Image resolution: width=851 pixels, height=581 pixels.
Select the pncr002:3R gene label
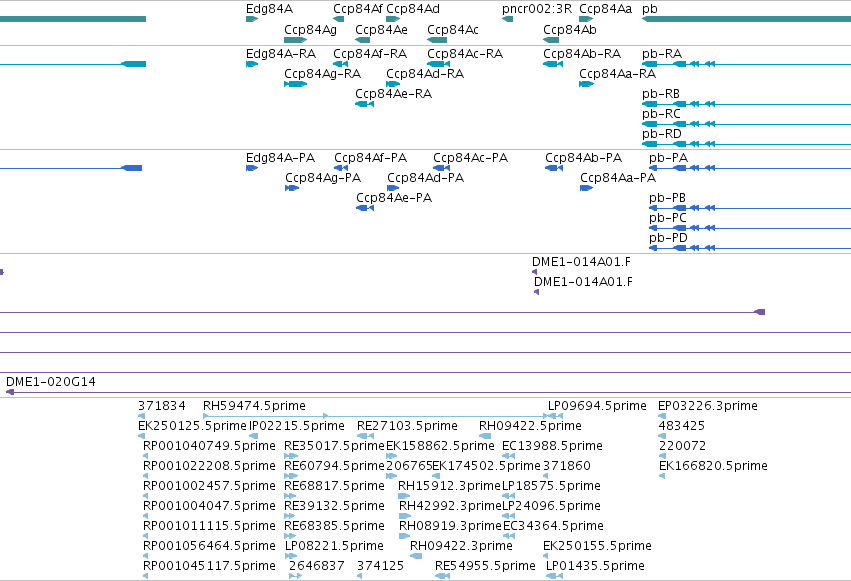pyautogui.click(x=537, y=9)
